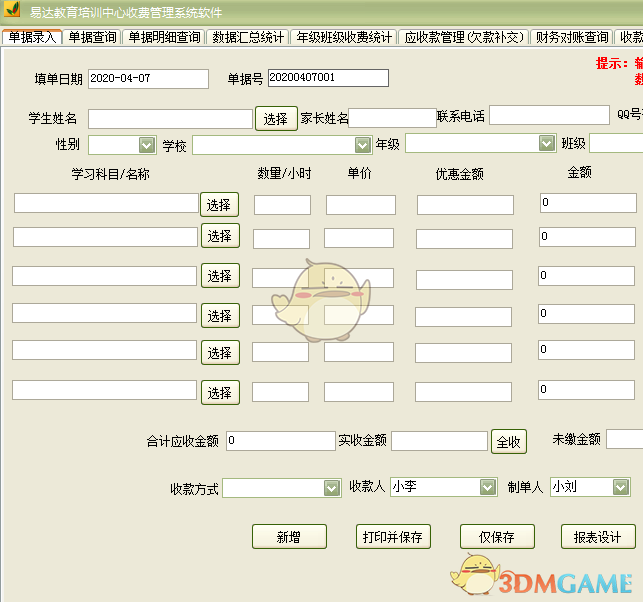This screenshot has height=602, width=643.
Task: Open the 年级 dropdown
Action: point(481,143)
